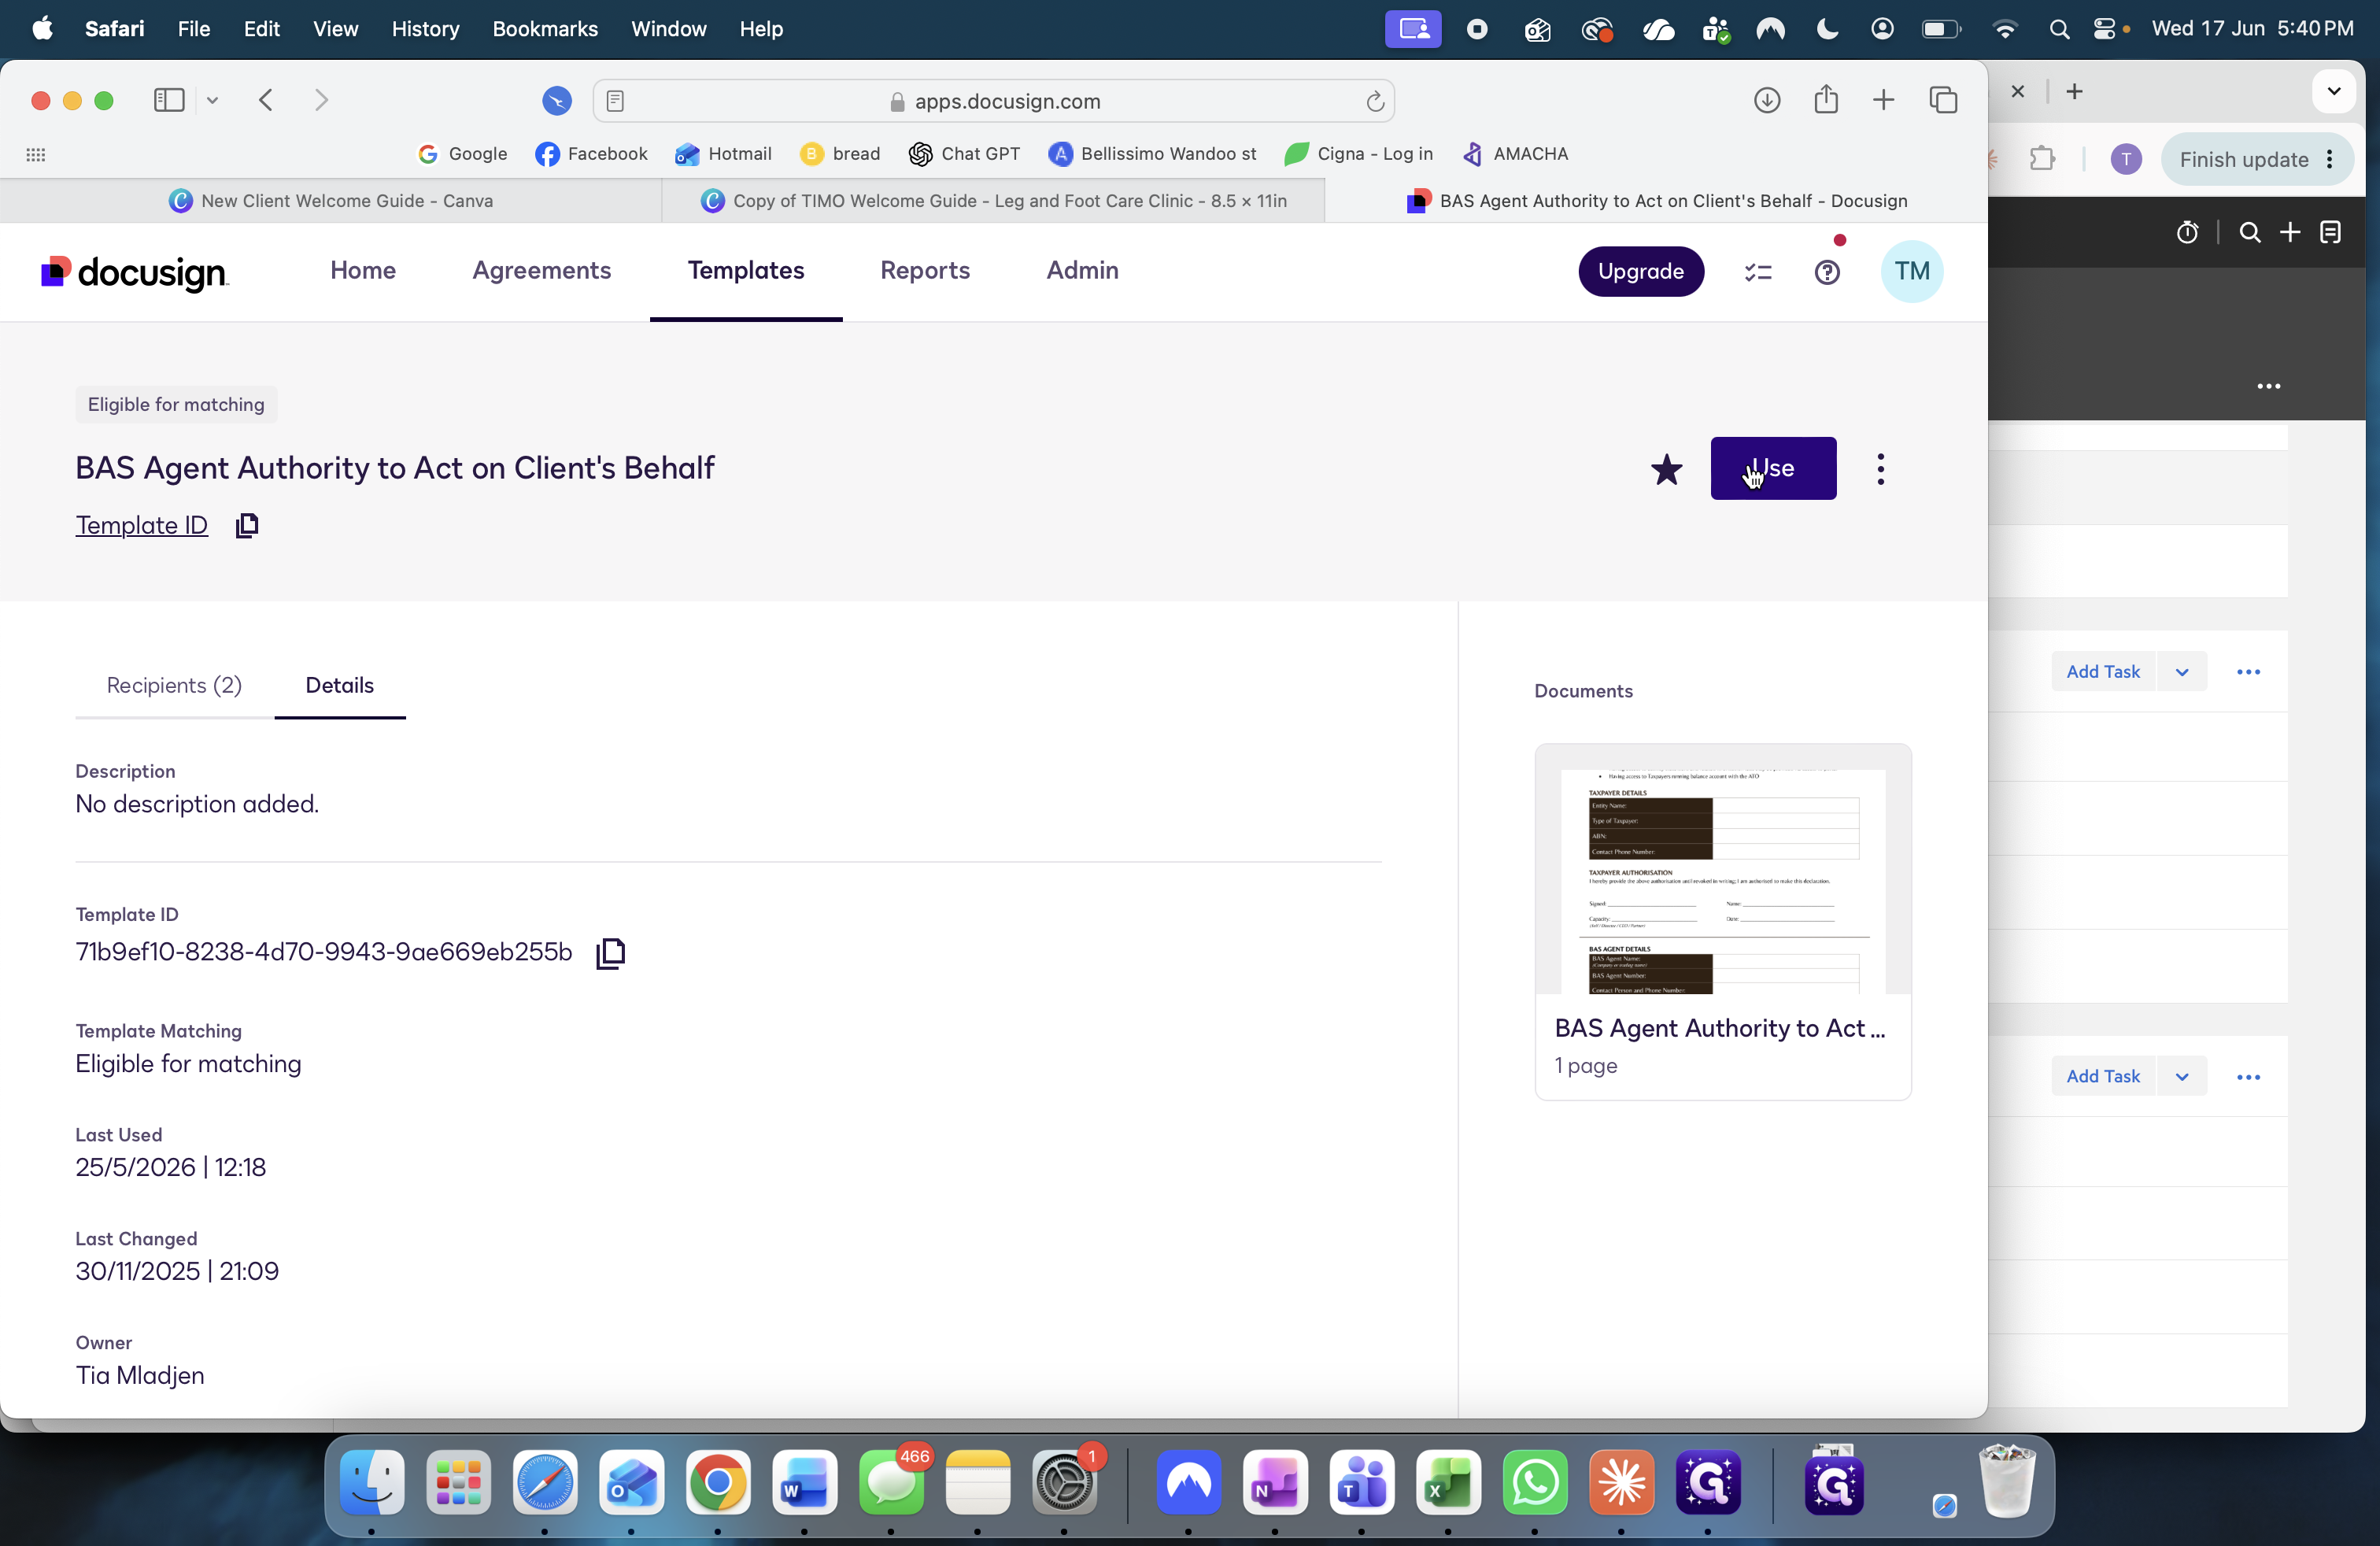The height and width of the screenshot is (1546, 2380).
Task: Toggle the Focus moon icon in menu bar
Action: [1827, 29]
